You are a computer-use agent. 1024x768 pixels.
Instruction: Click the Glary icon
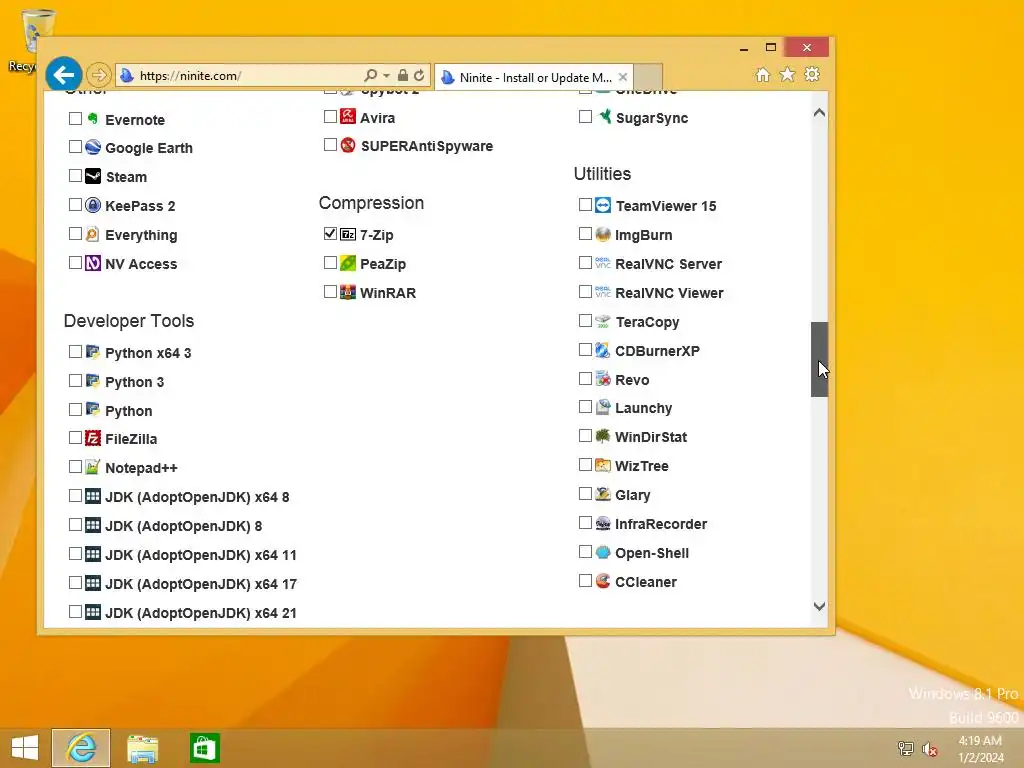603,494
